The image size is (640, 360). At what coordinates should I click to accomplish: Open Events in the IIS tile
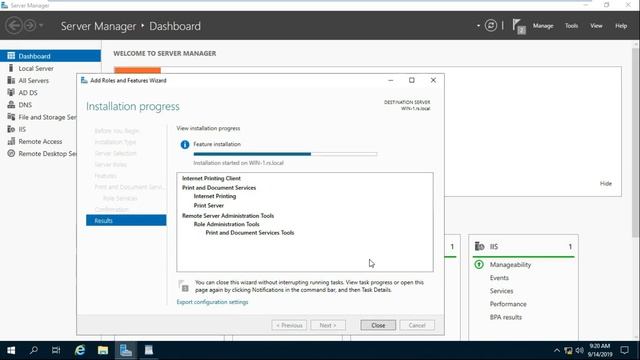pyautogui.click(x=499, y=278)
